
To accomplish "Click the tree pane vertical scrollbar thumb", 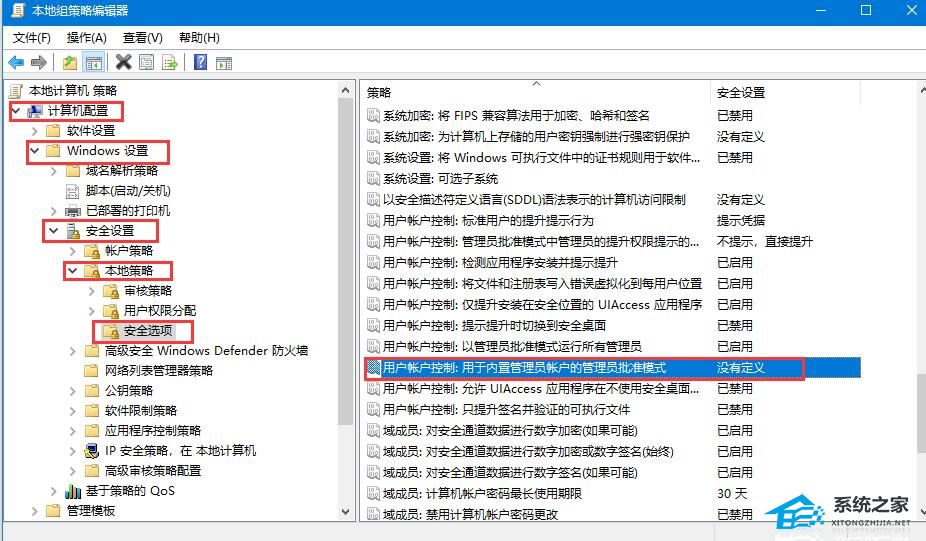I will 346,262.
